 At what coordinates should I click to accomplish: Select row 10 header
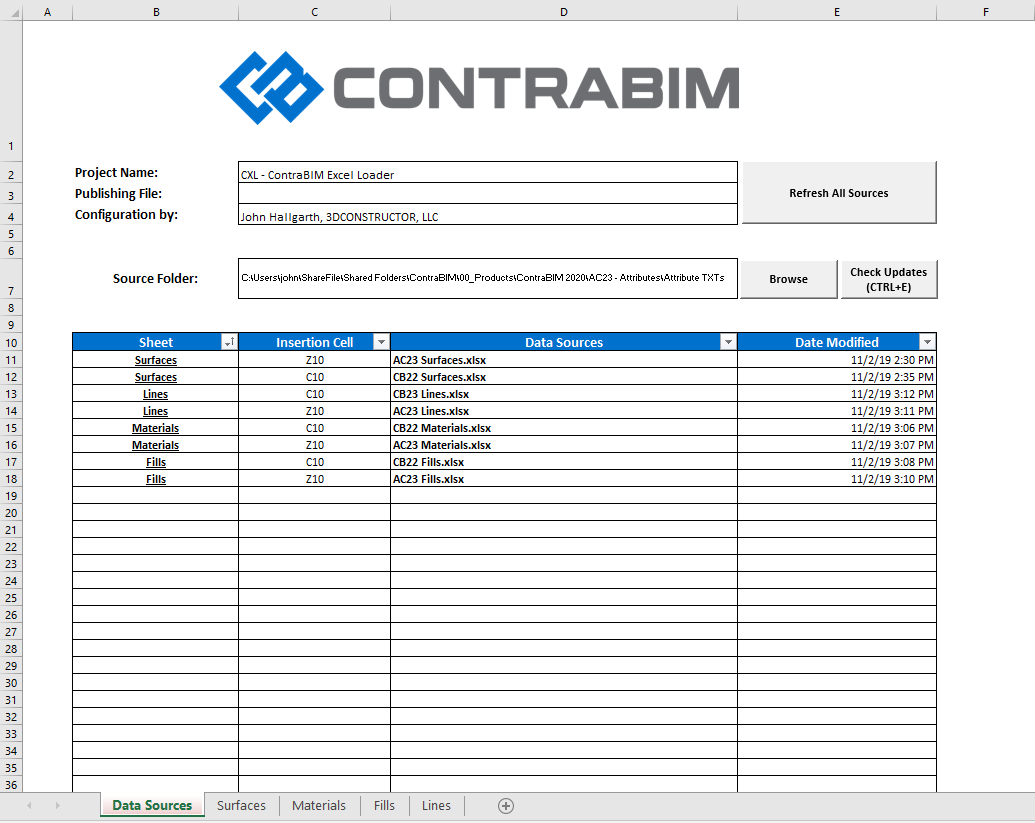pyautogui.click(x=11, y=342)
